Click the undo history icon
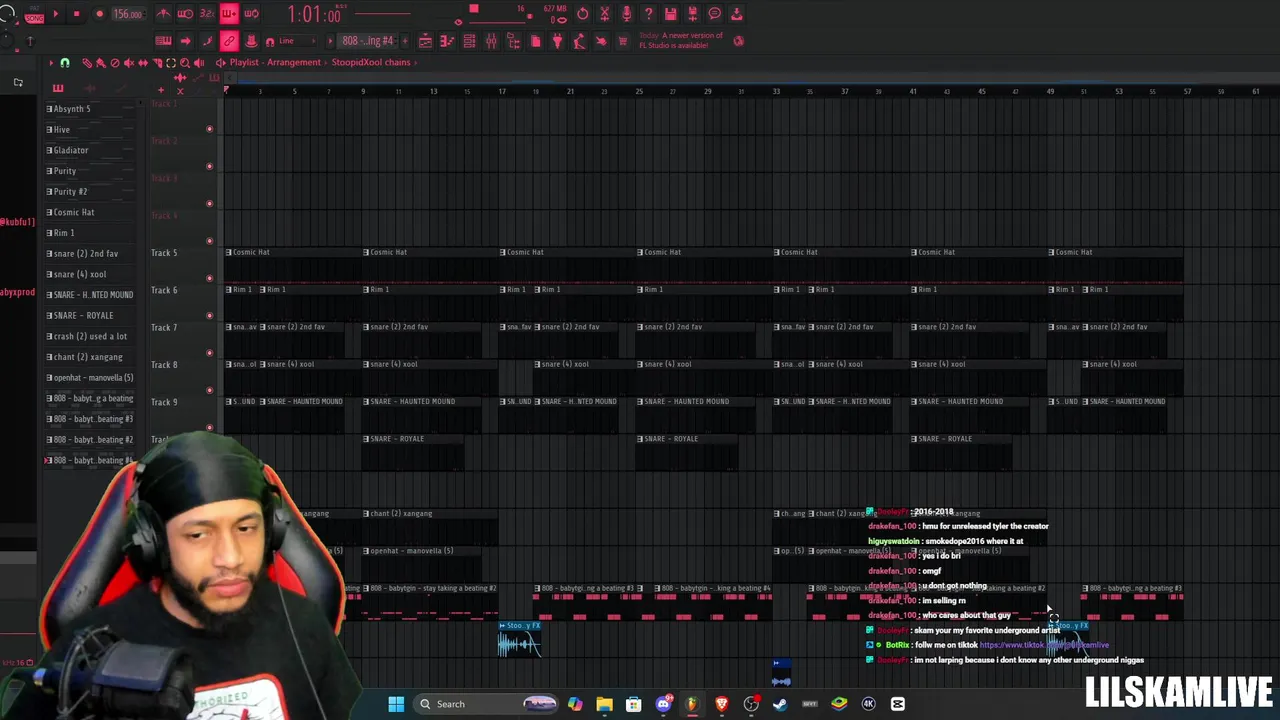1280x720 pixels. pyautogui.click(x=583, y=14)
